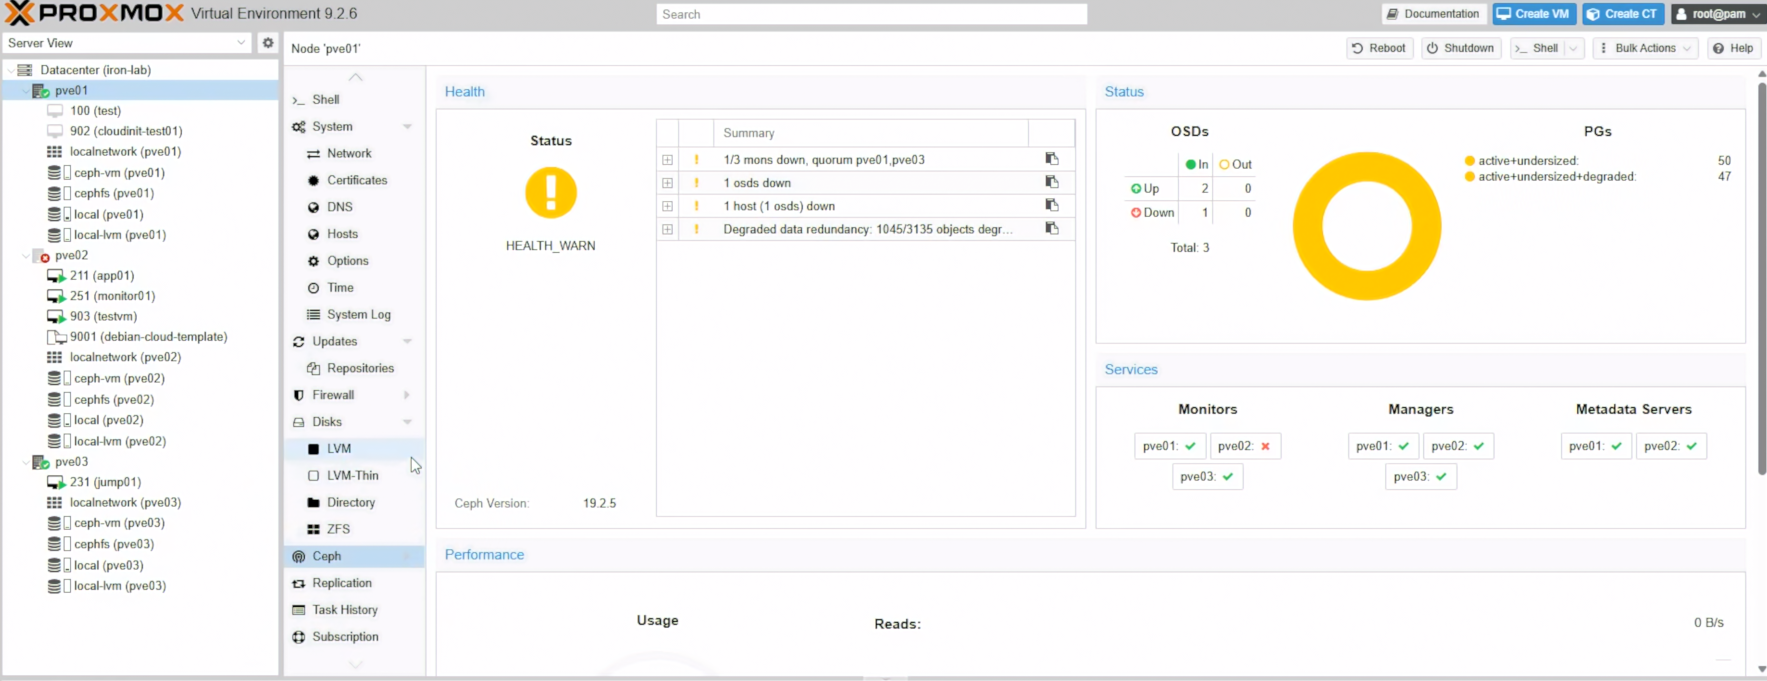Select VM 903 (testvm)
The width and height of the screenshot is (1767, 681).
coord(103,317)
